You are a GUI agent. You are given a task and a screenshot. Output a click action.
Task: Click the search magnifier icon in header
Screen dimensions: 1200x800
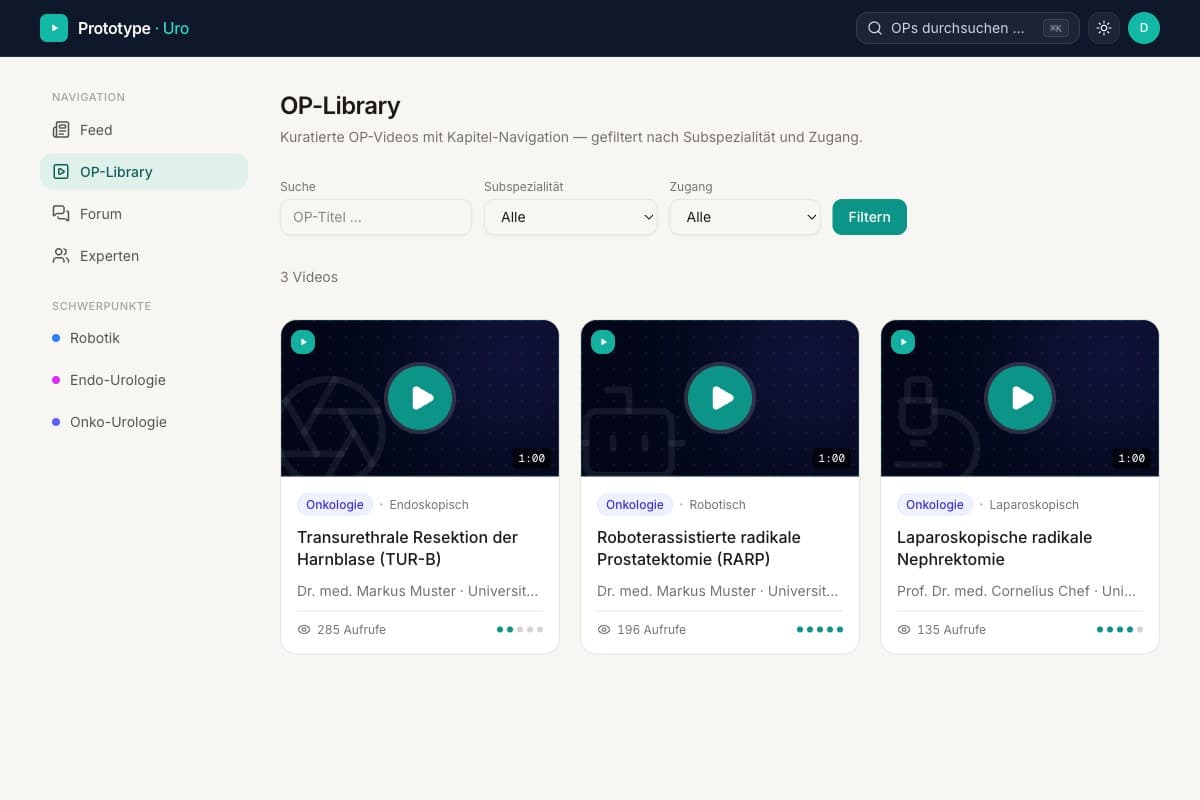[x=875, y=28]
